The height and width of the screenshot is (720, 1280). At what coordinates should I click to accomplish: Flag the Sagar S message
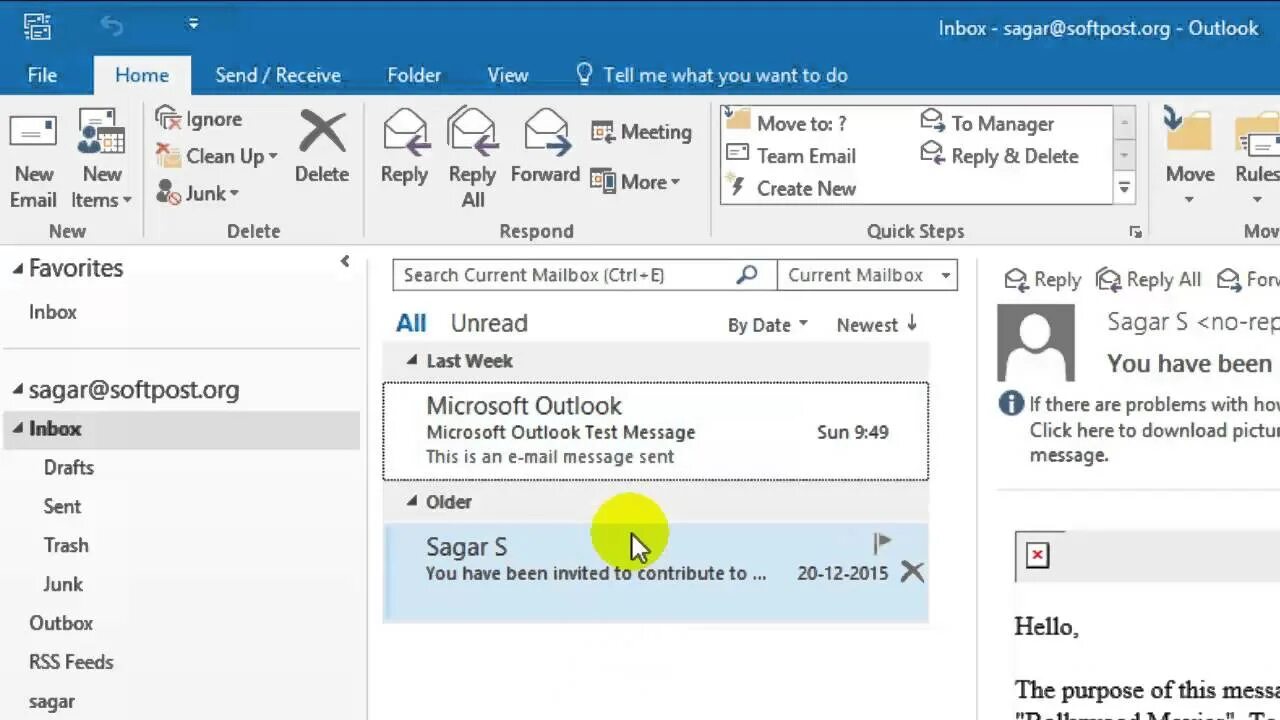coord(882,543)
